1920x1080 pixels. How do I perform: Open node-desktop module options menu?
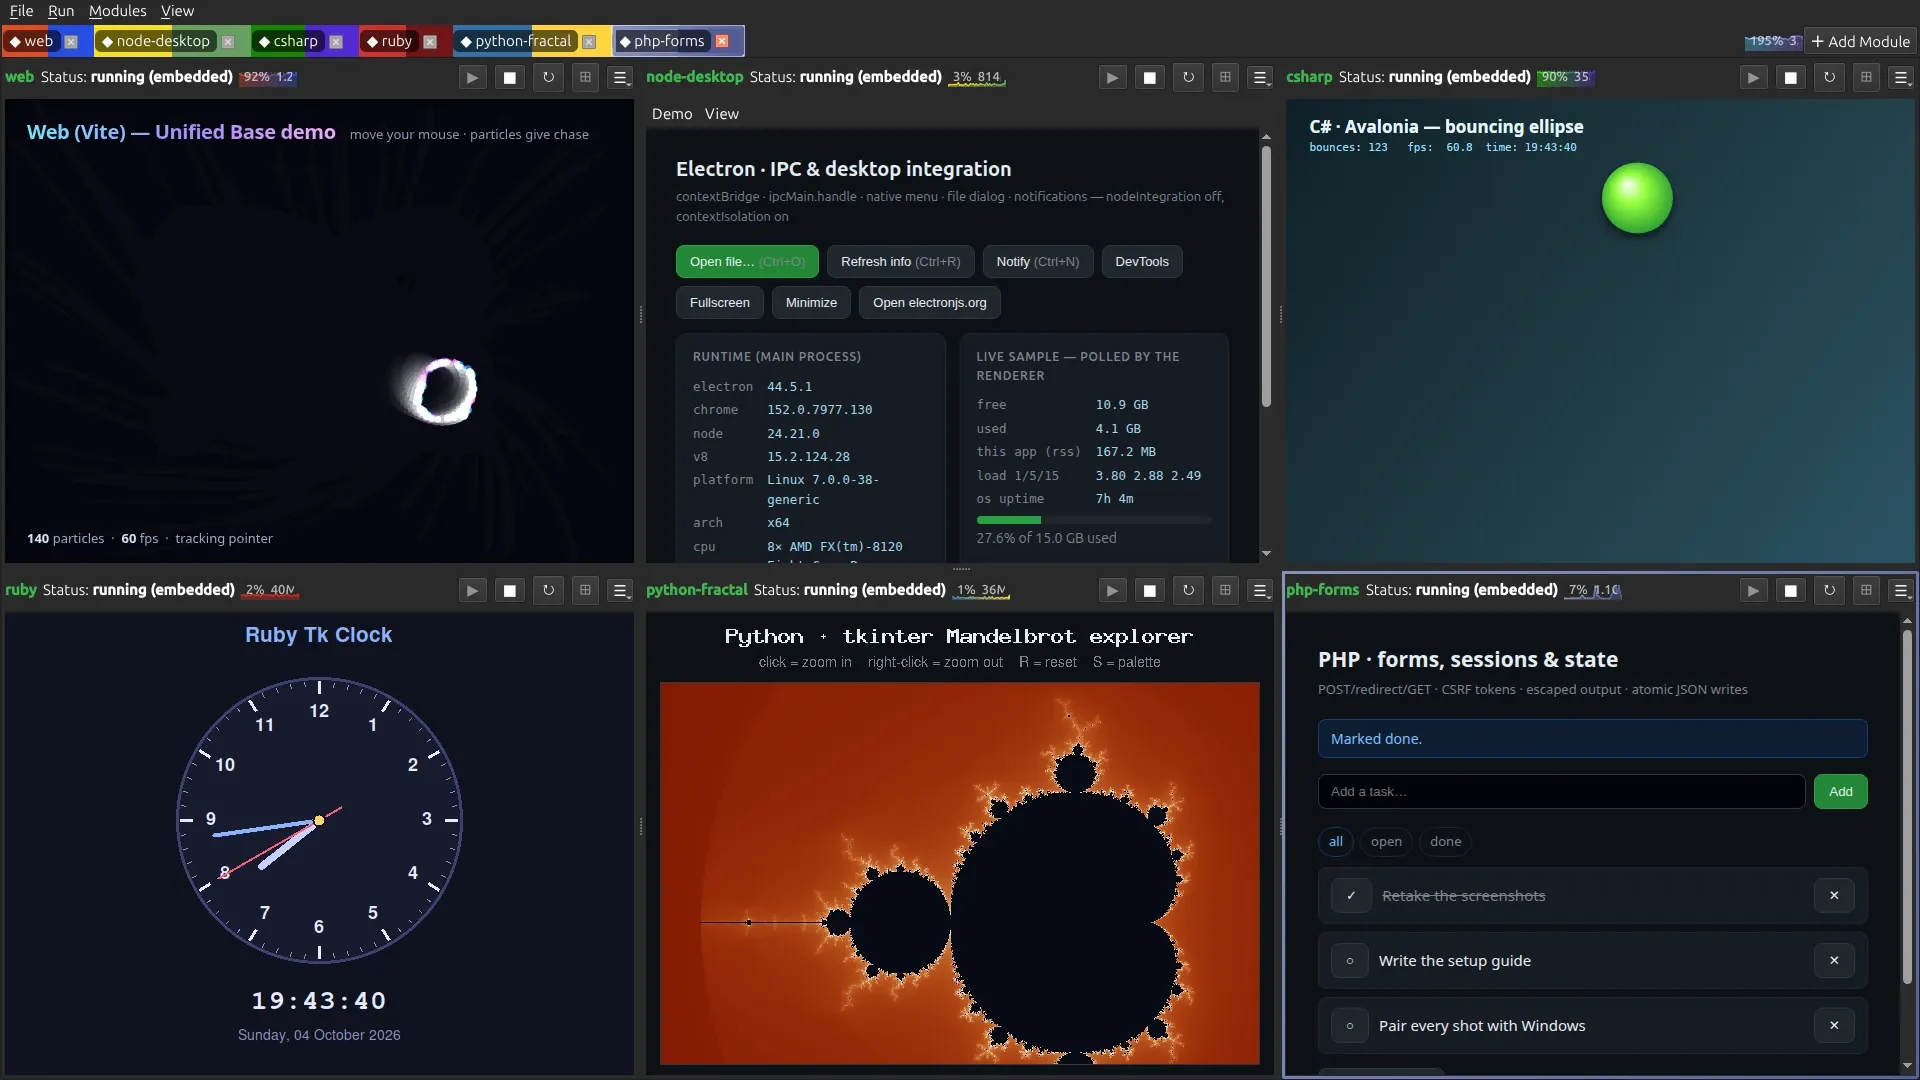tap(1261, 77)
